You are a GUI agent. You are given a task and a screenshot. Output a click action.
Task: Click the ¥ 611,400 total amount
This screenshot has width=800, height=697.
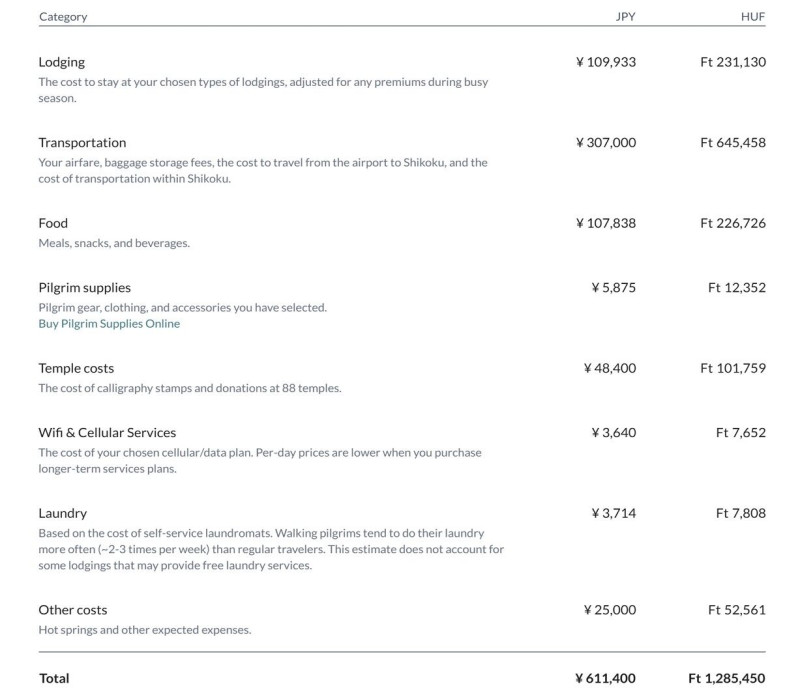[x=606, y=678]
